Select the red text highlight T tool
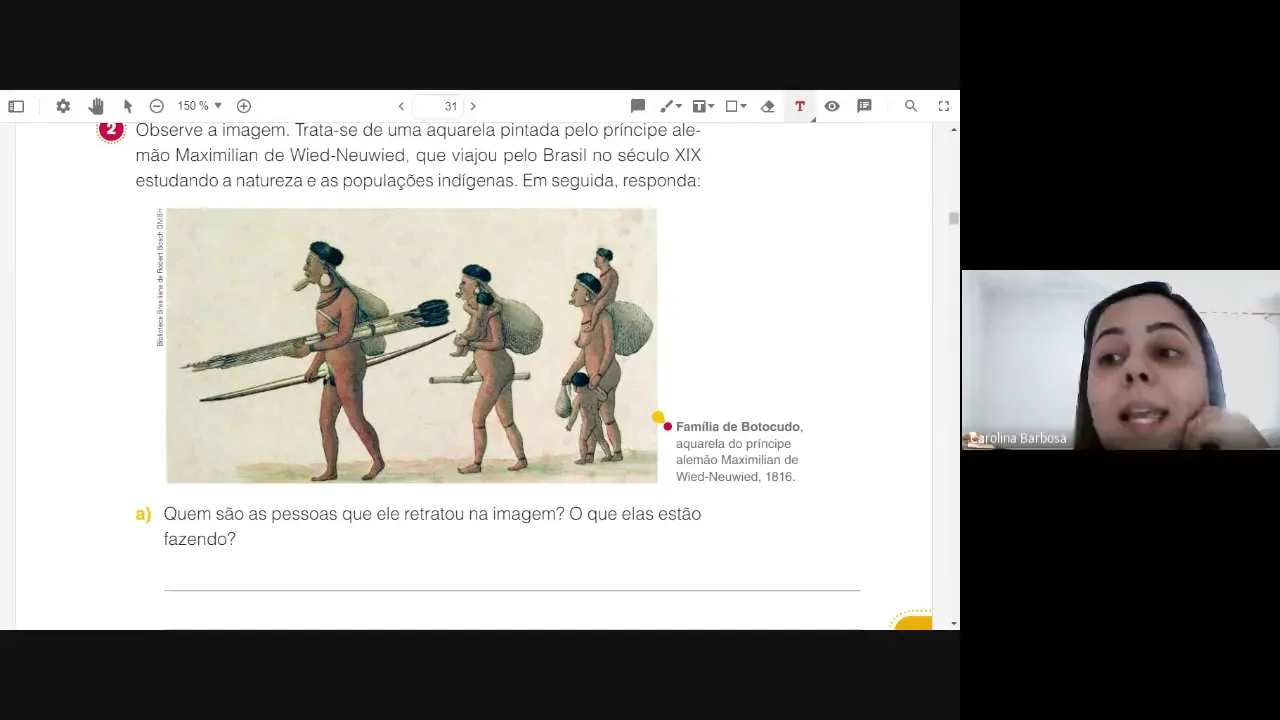 tap(800, 106)
